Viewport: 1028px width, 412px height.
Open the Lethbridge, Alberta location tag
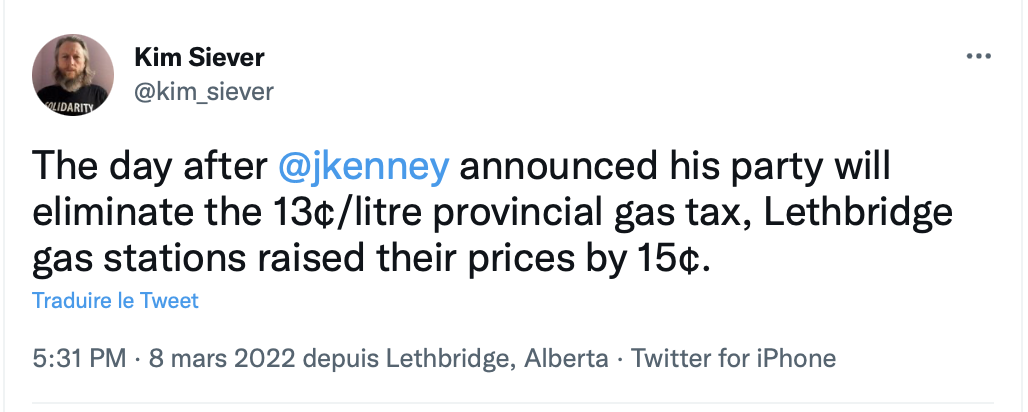[496, 359]
